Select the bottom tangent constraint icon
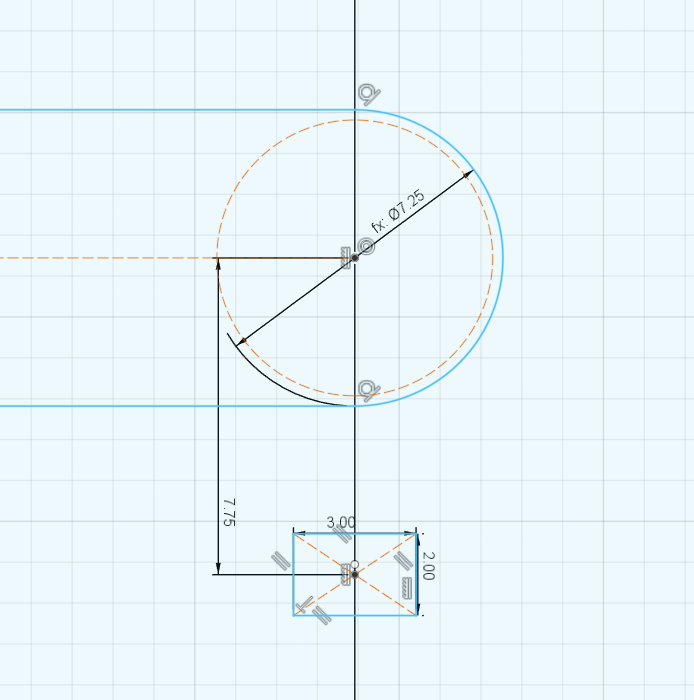This screenshot has width=694, height=700. (368, 389)
